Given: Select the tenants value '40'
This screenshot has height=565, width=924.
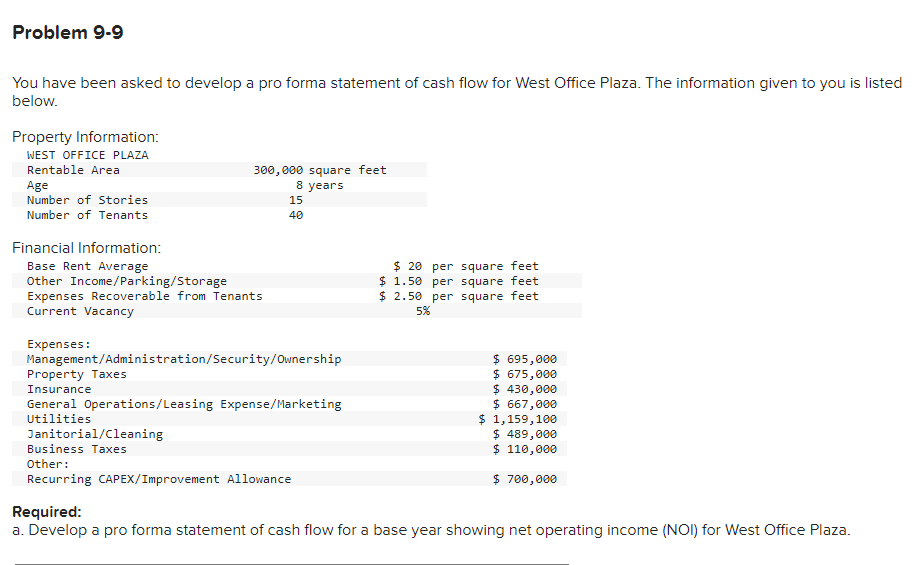Looking at the screenshot, I should click(x=296, y=215).
